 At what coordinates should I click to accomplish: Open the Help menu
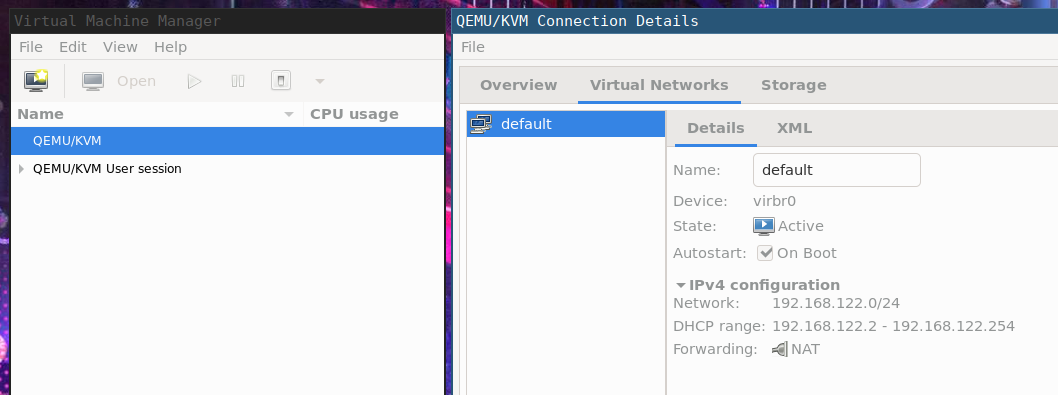click(x=170, y=47)
